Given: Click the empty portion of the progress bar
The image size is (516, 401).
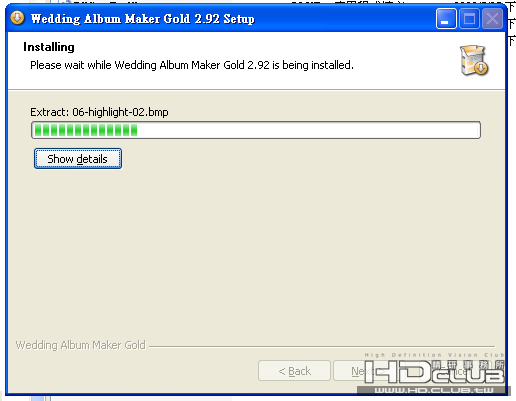Looking at the screenshot, I should [308, 130].
